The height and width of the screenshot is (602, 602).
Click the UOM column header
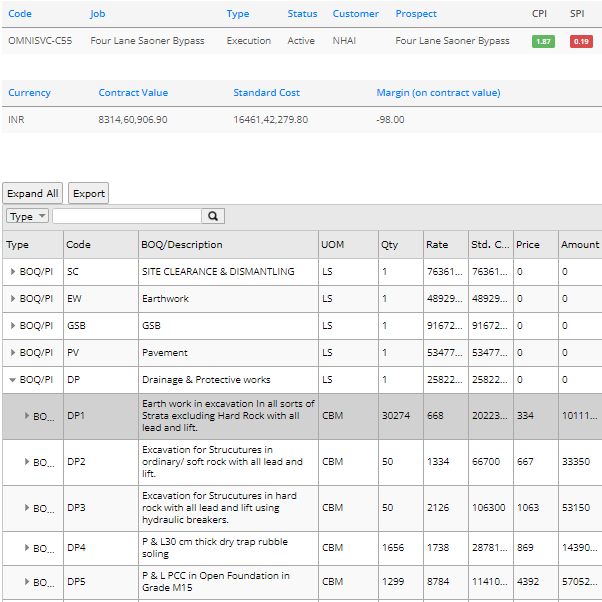click(332, 245)
